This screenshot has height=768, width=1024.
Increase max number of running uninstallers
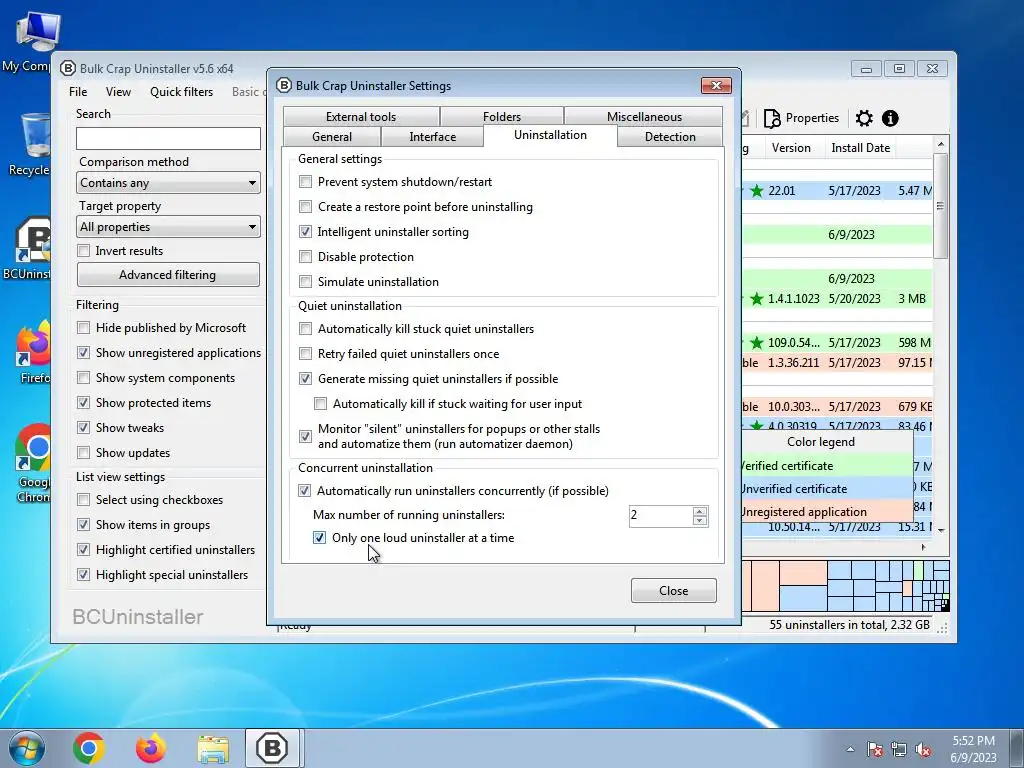point(699,511)
